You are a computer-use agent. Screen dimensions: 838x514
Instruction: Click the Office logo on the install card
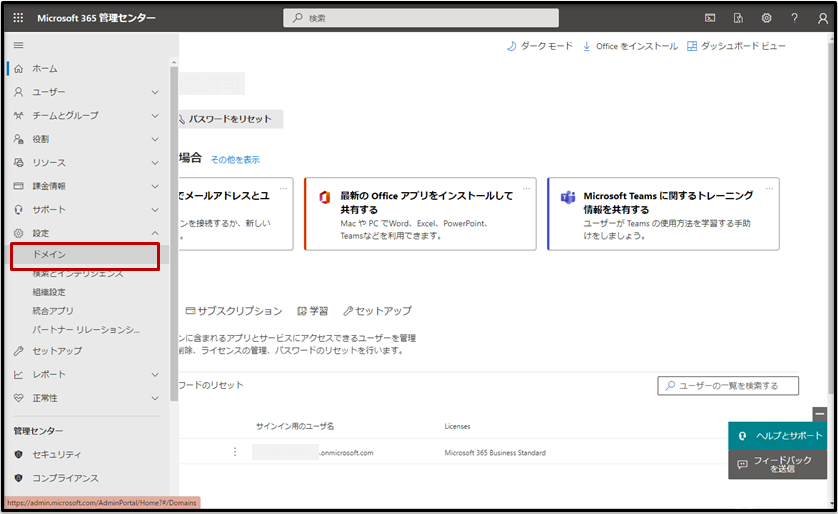pyautogui.click(x=324, y=197)
